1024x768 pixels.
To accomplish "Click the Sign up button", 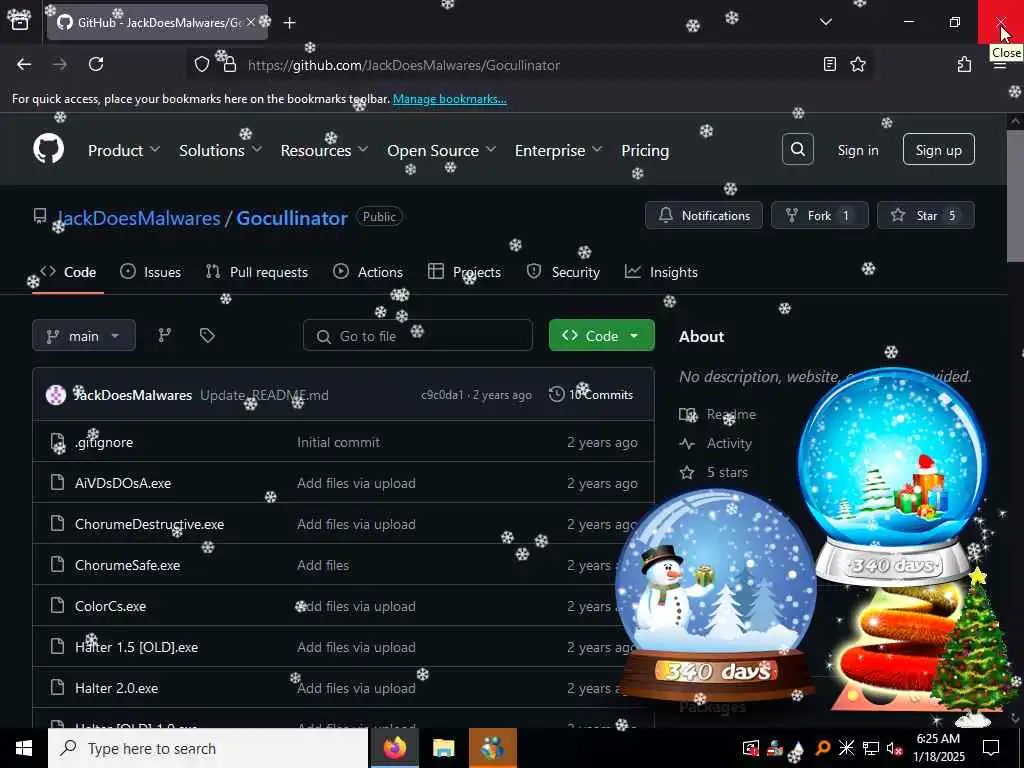I will pos(938,150).
